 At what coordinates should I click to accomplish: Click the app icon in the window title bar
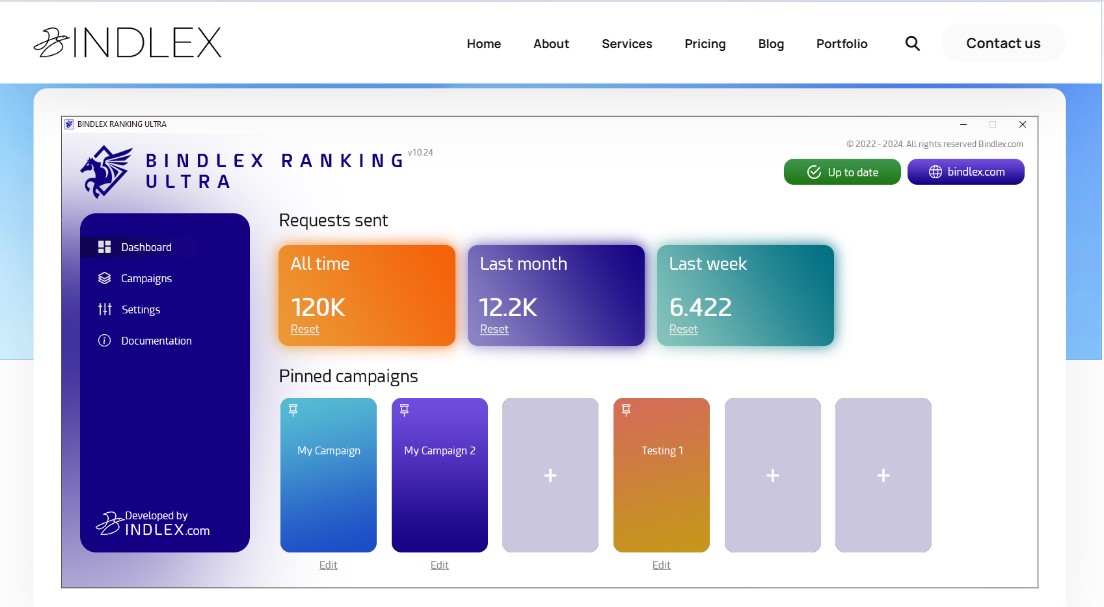point(69,125)
